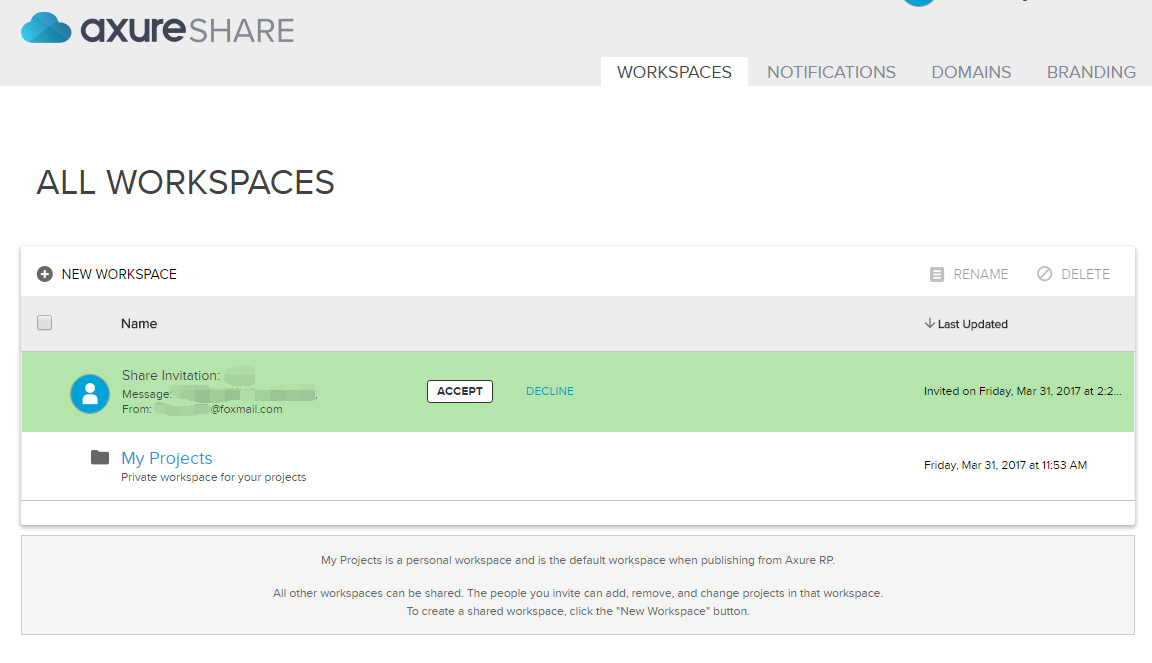Click 'Friday, Mar 31, 2017 at 11:53 AM' date
The width and height of the screenshot is (1152, 663).
[1005, 465]
